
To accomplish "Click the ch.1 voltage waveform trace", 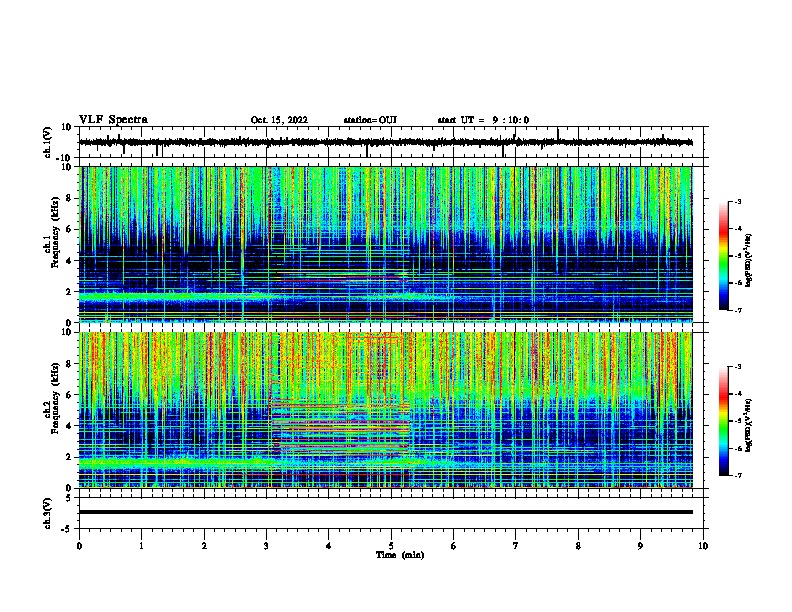I will pyautogui.click(x=386, y=142).
